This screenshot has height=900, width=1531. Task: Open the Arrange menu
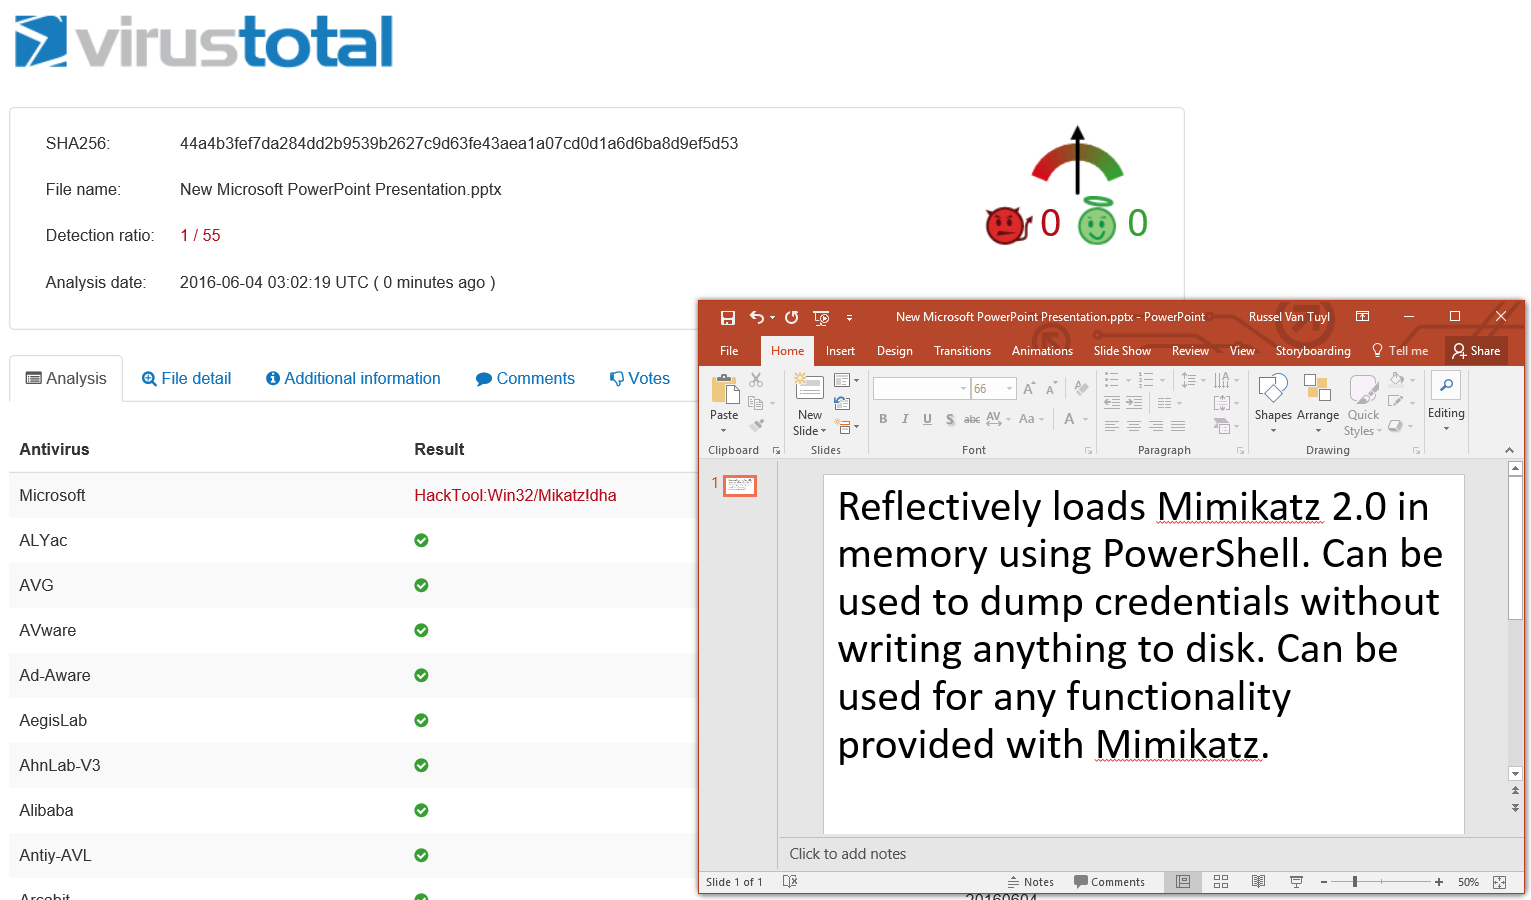(x=1318, y=404)
